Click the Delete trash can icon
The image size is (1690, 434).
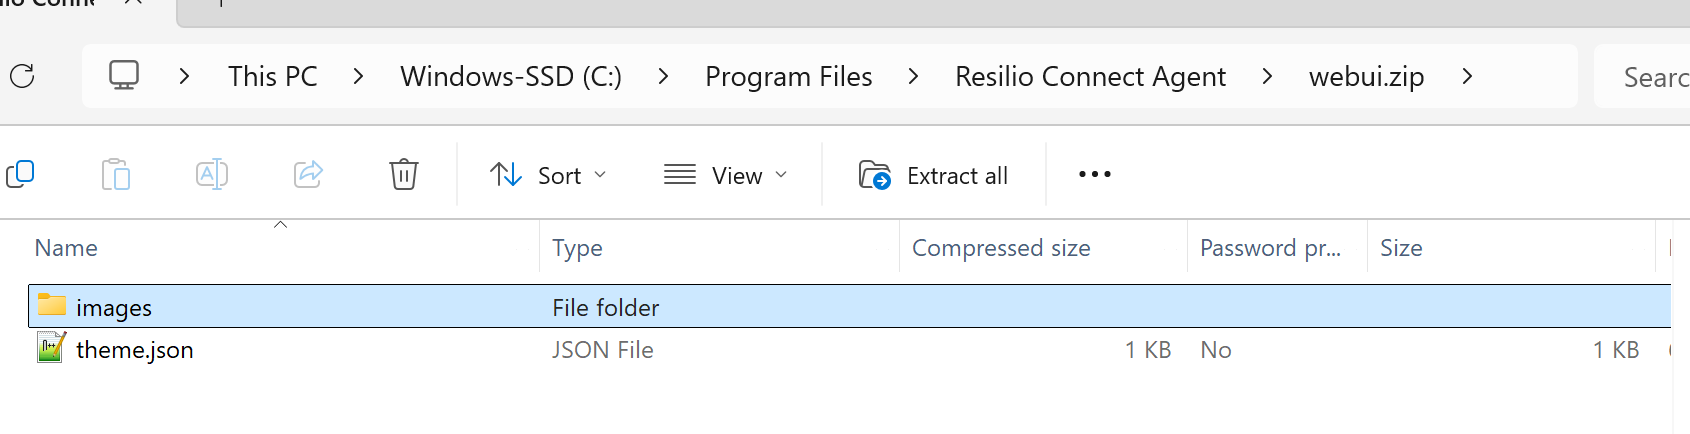(x=404, y=175)
